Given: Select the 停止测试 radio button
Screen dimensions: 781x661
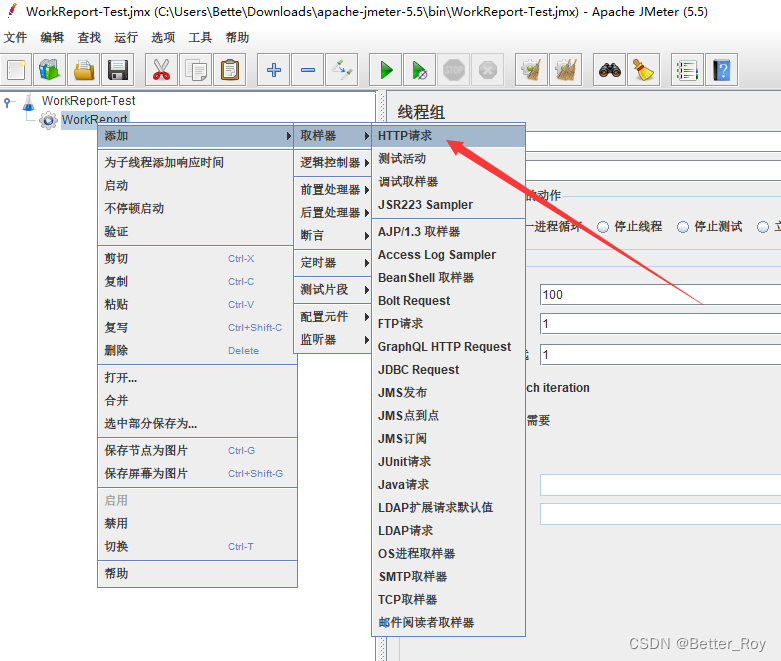Looking at the screenshot, I should 683,227.
